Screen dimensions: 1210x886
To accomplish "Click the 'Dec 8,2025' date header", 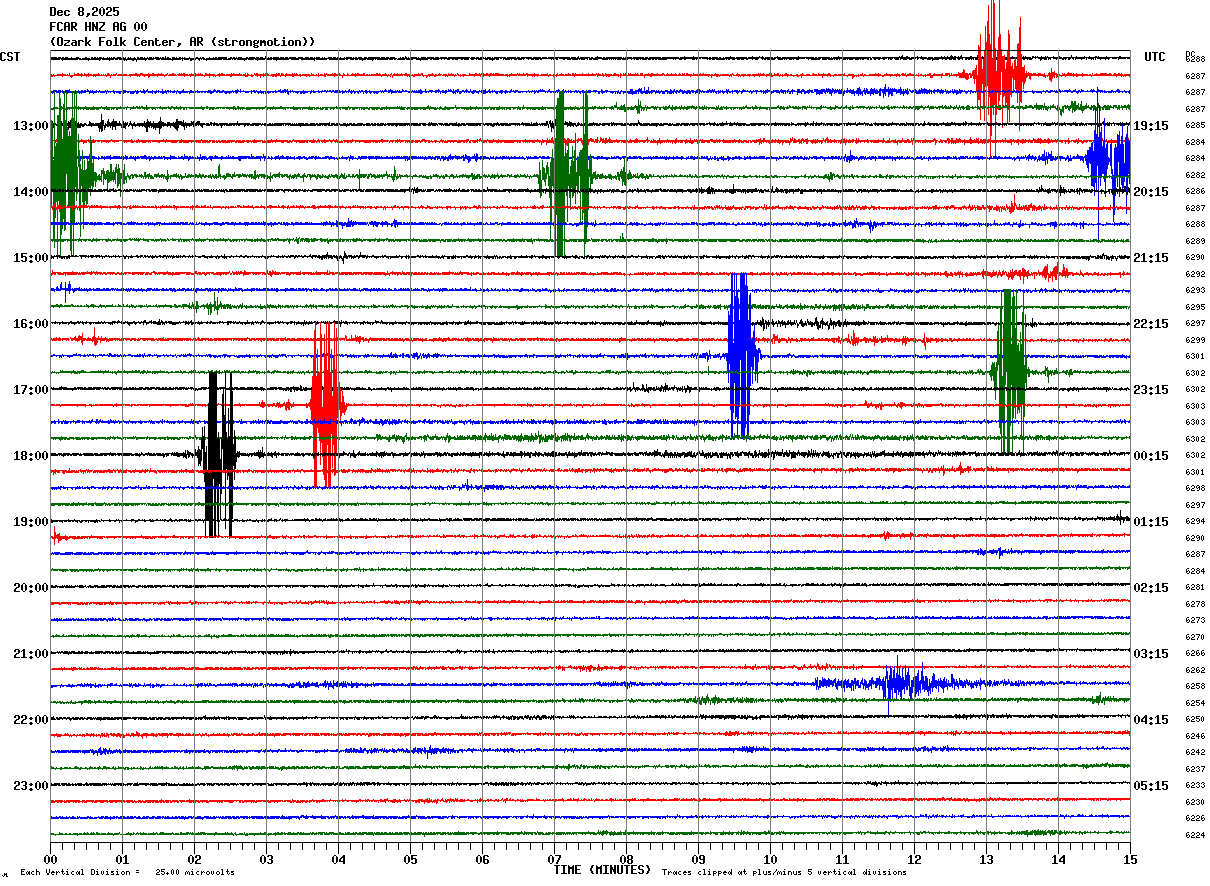I will (84, 12).
